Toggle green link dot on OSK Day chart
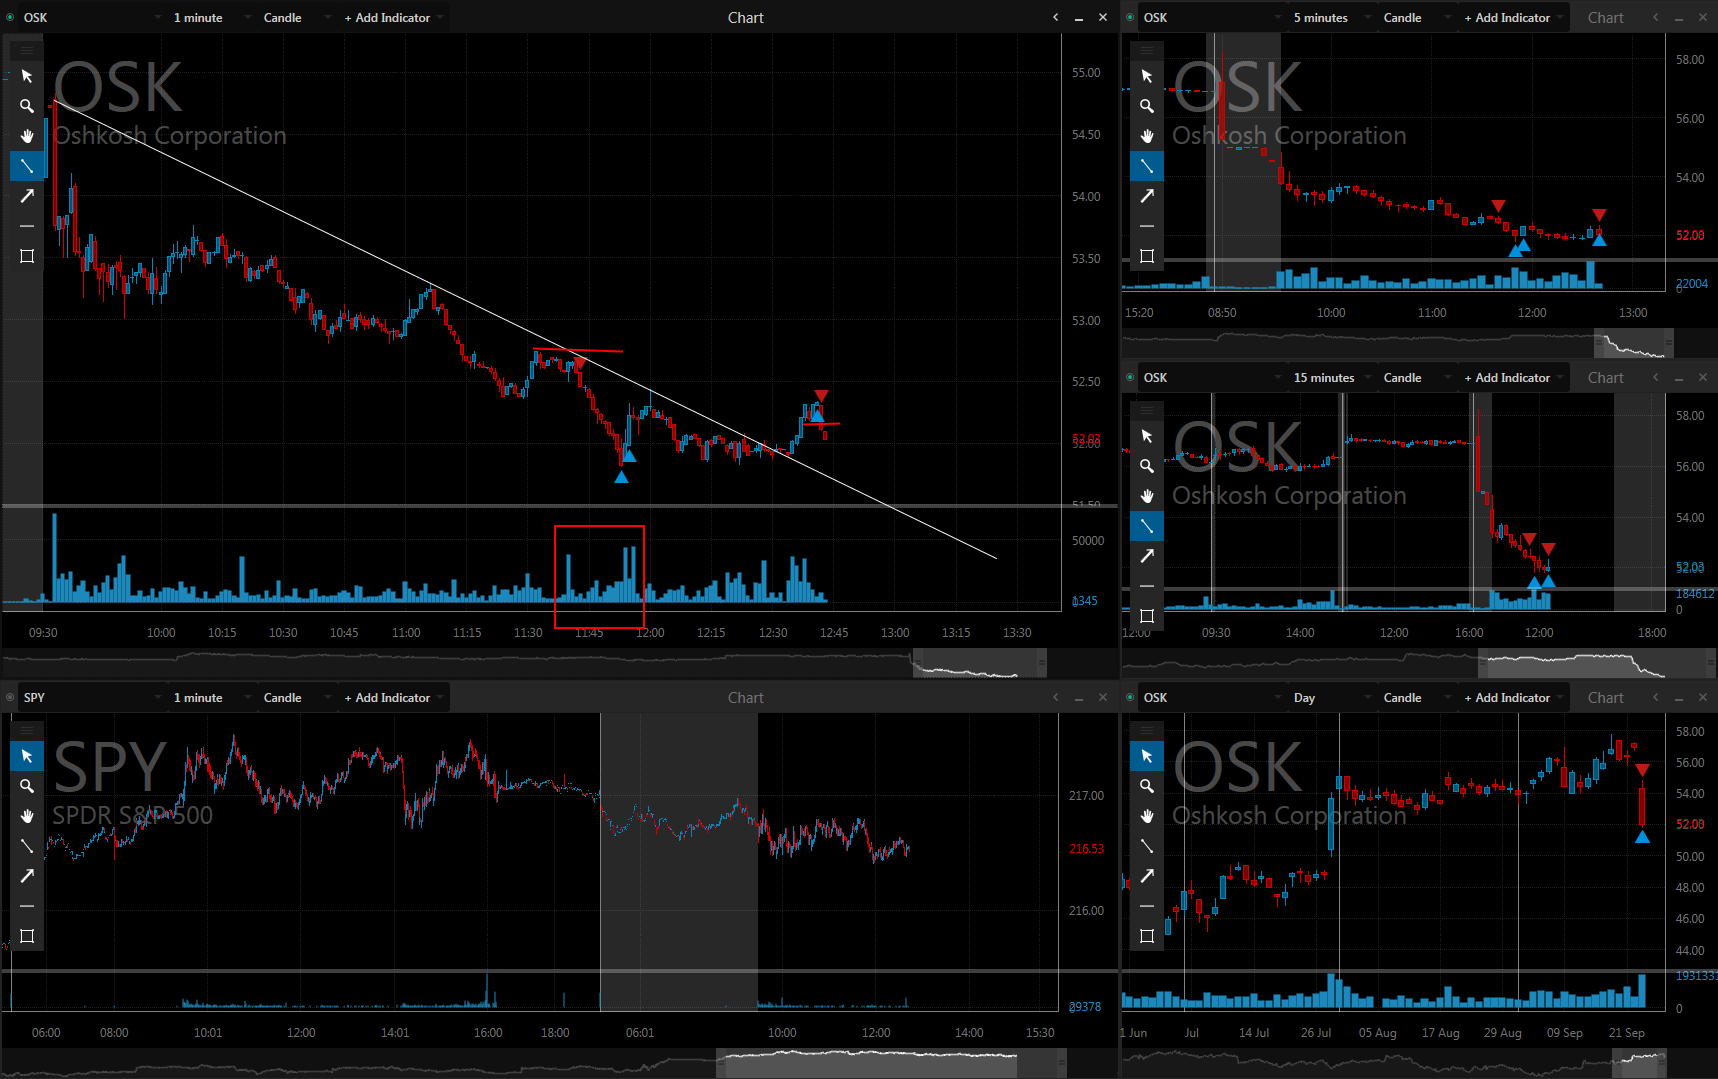The width and height of the screenshot is (1718, 1079). pos(1130,697)
